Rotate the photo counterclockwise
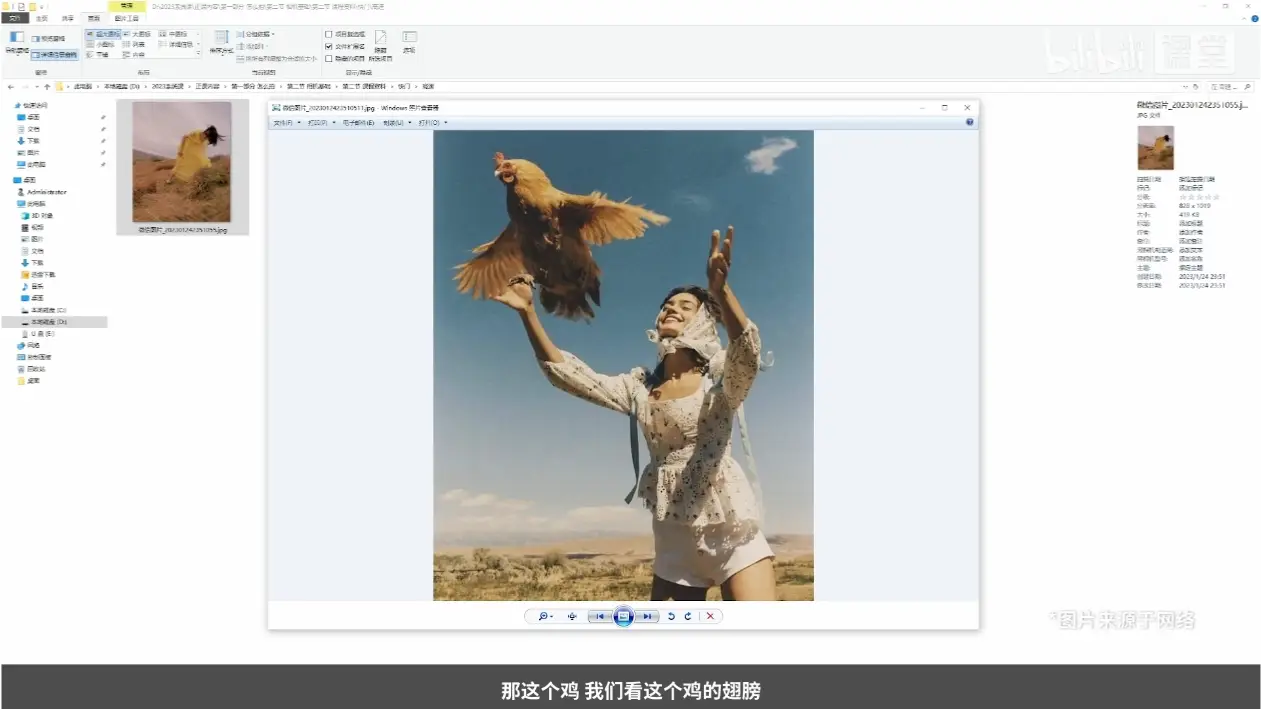 (x=671, y=617)
